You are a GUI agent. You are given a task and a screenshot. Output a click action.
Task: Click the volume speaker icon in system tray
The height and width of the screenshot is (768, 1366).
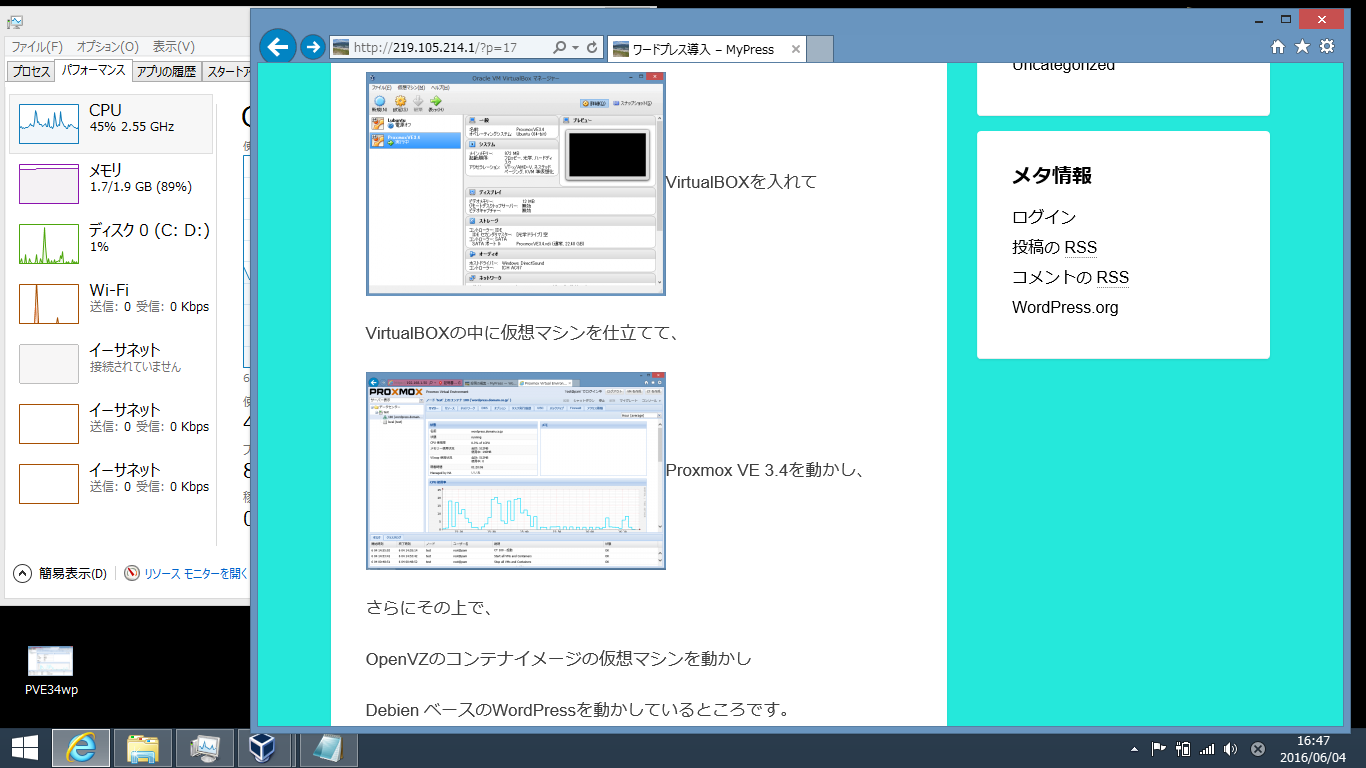pyautogui.click(x=1230, y=749)
